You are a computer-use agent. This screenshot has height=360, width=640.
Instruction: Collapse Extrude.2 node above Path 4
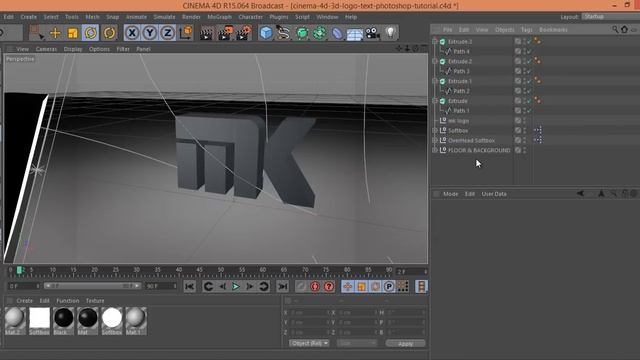click(x=435, y=42)
